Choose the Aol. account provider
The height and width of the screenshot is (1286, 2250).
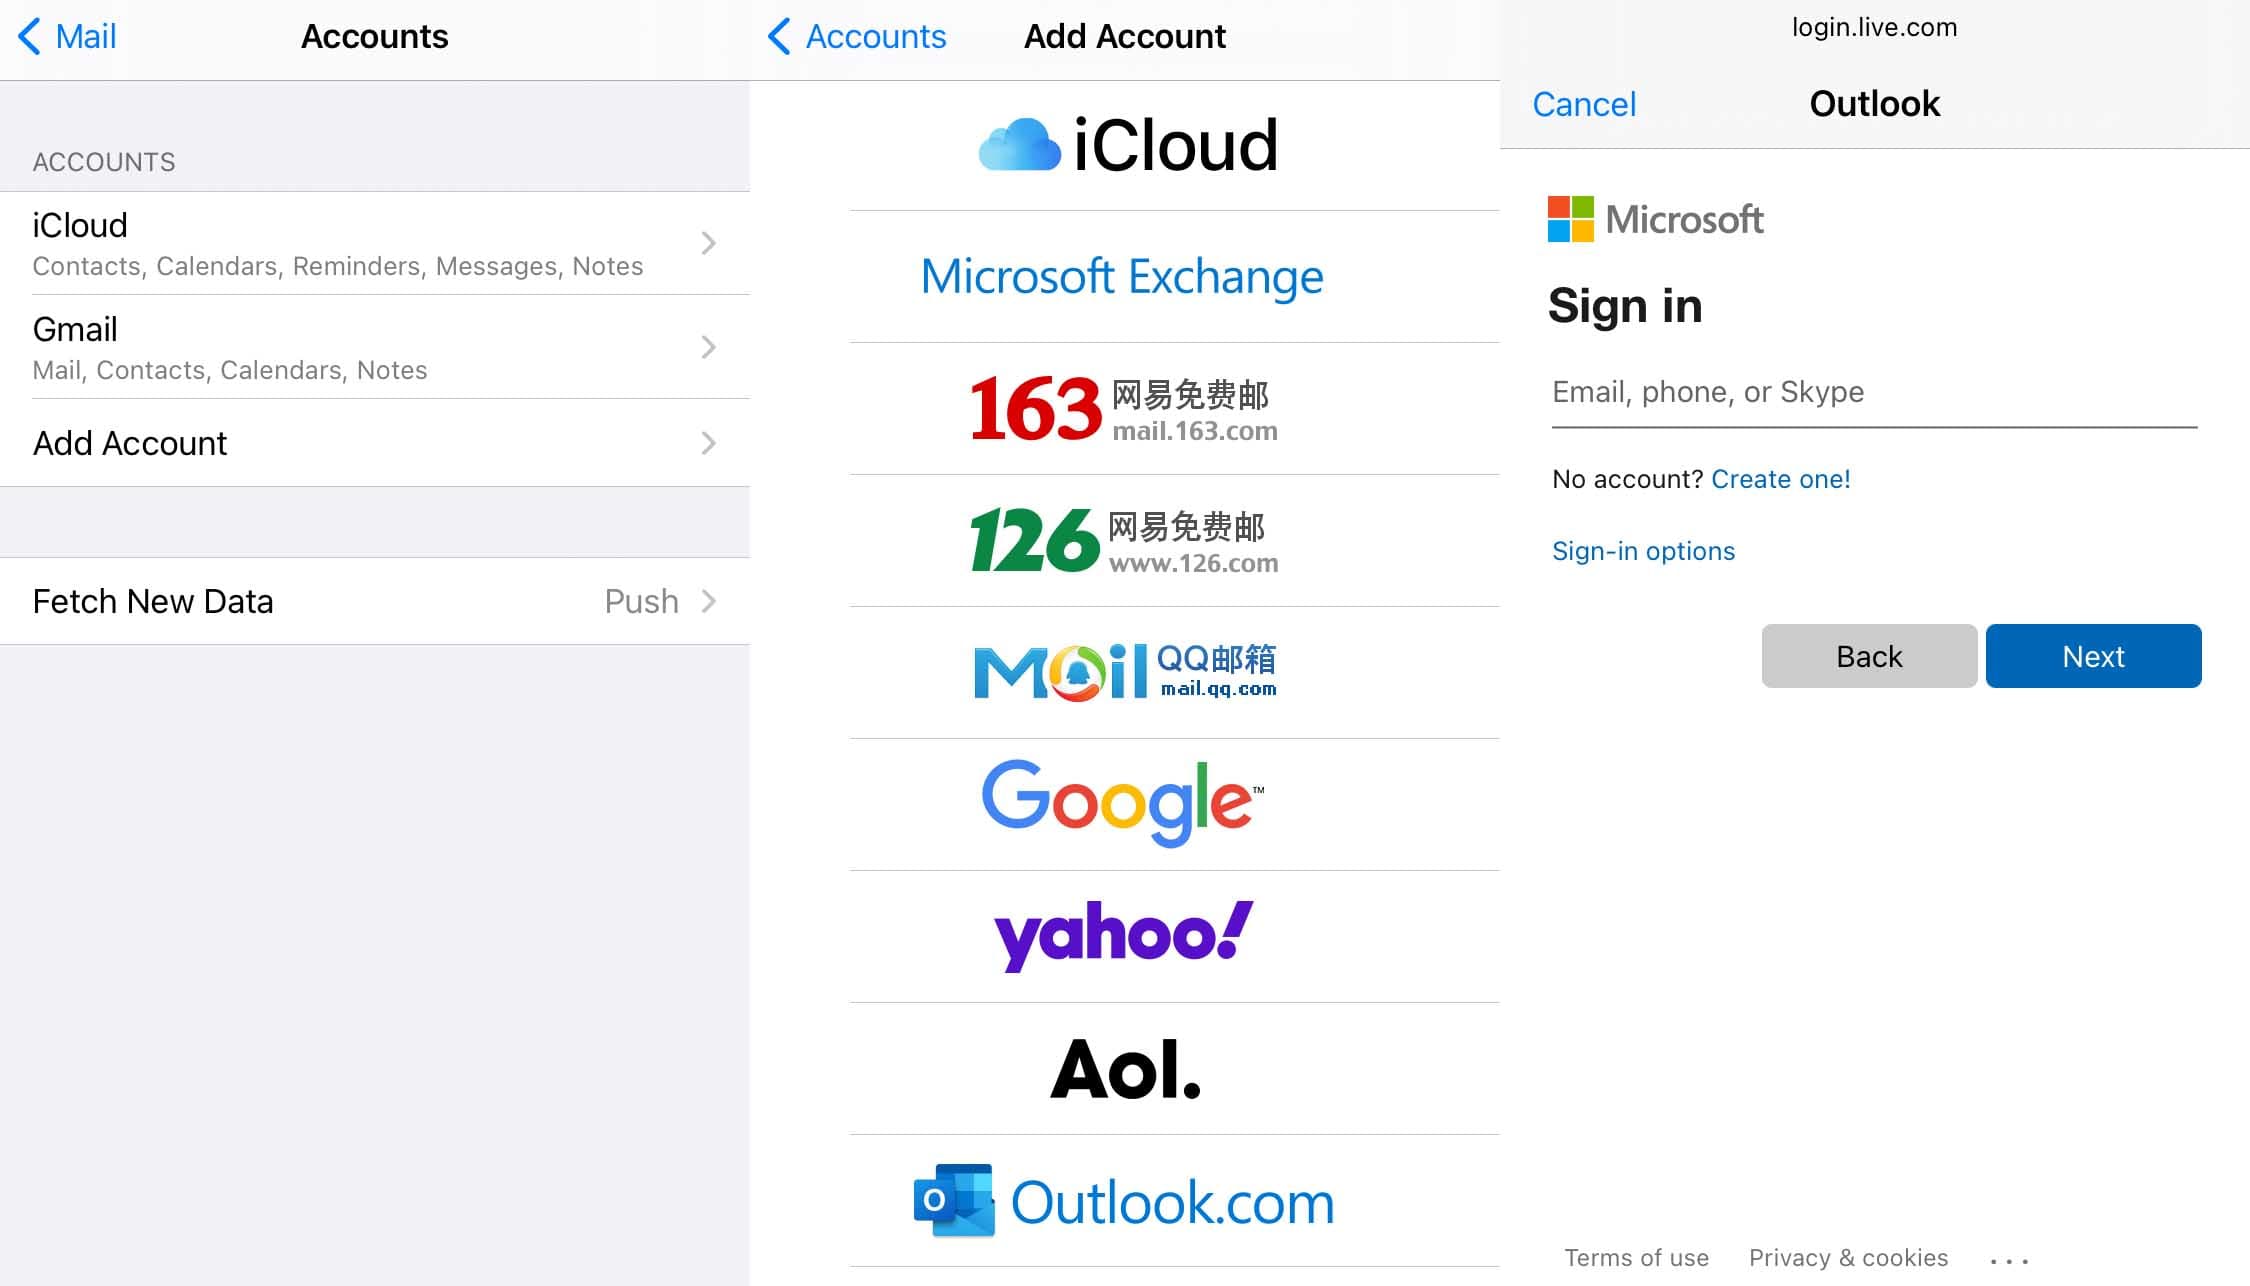1124,1069
